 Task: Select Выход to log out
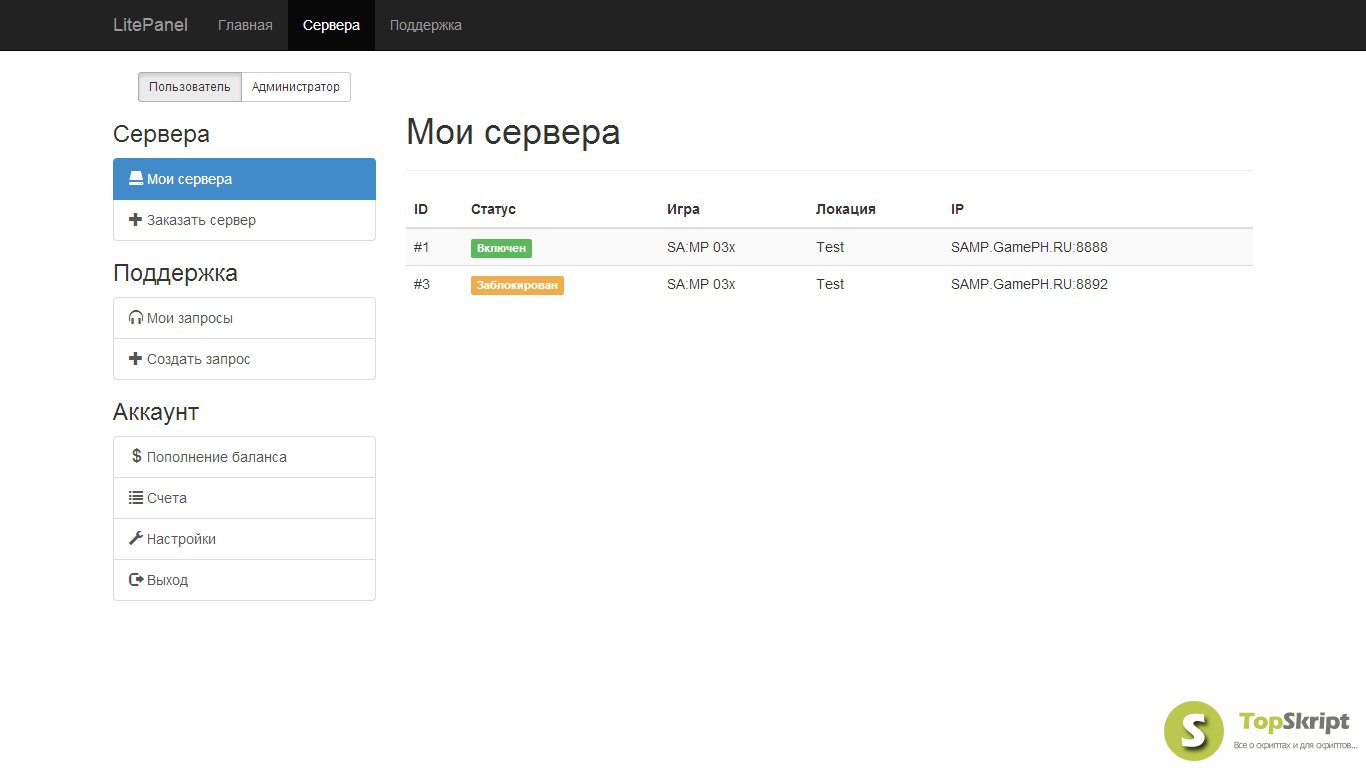244,580
